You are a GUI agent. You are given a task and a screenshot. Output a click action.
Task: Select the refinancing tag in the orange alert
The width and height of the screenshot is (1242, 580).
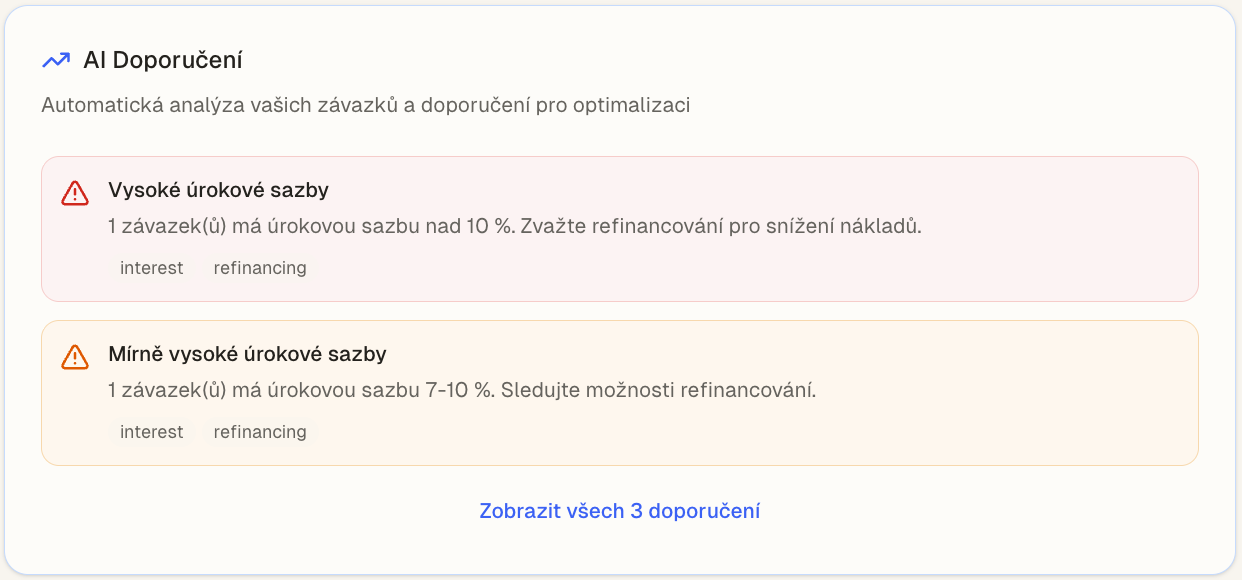click(x=260, y=431)
